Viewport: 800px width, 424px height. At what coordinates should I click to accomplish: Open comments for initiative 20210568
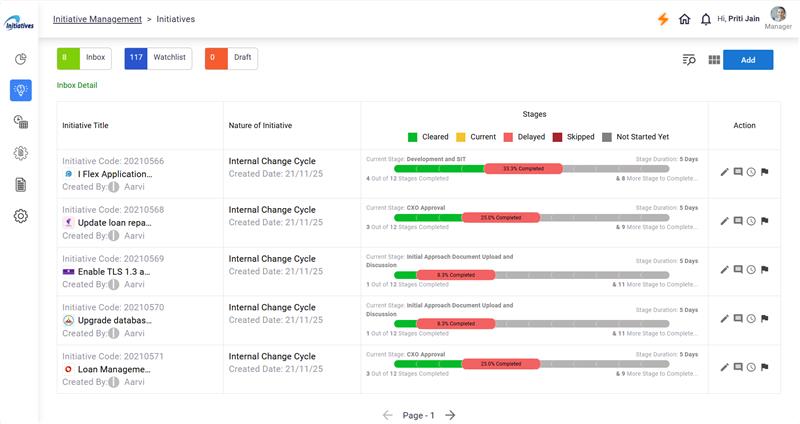click(738, 221)
